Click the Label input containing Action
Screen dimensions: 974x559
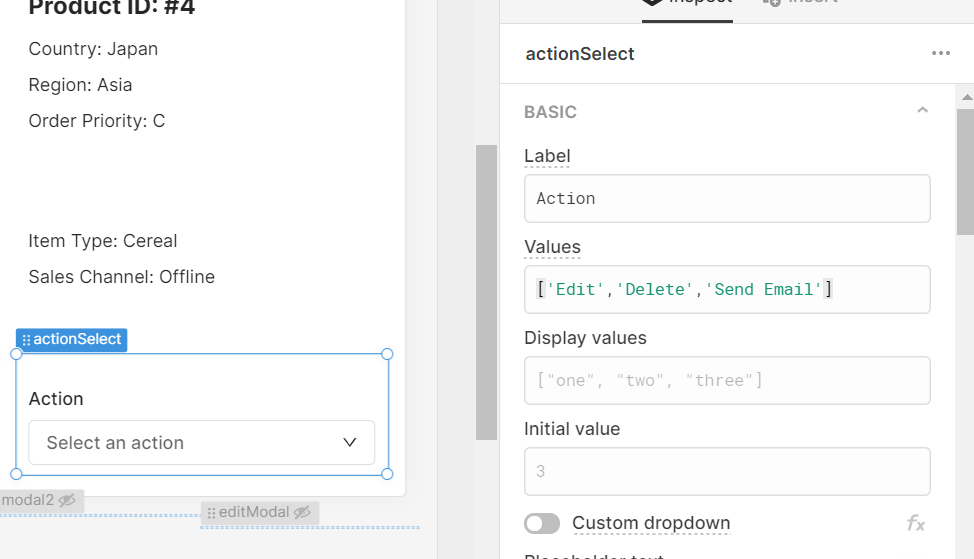[727, 199]
